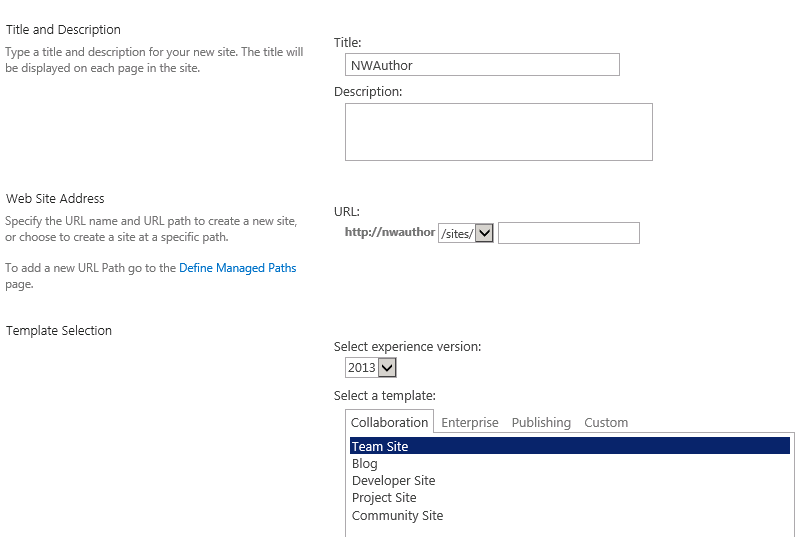
Task: Open the Define Managed Paths link
Action: click(238, 268)
